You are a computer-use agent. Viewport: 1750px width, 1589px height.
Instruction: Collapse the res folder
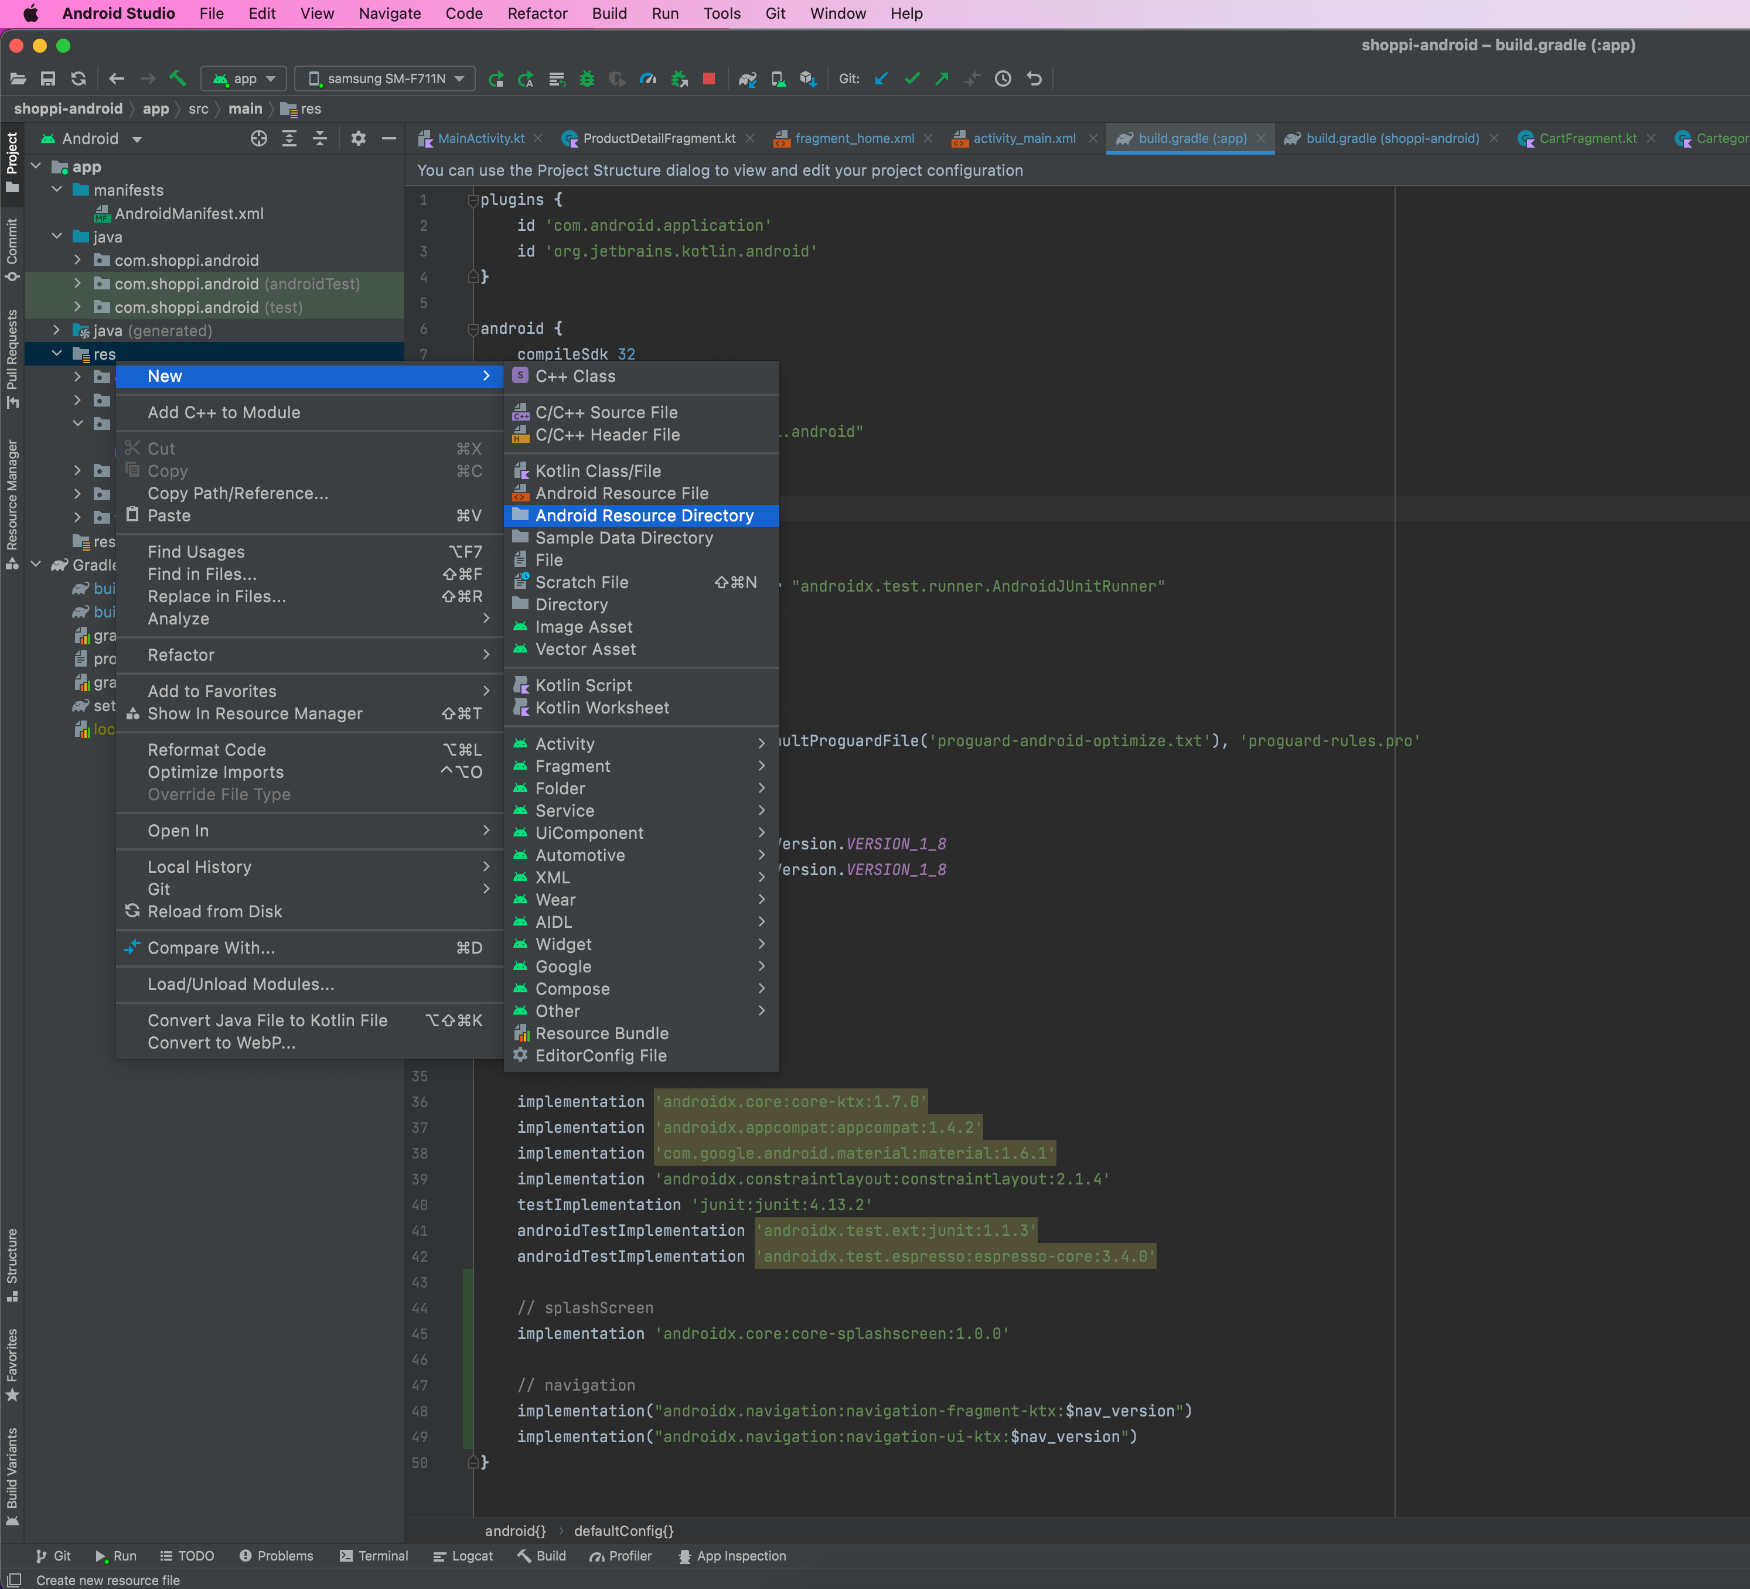(x=57, y=354)
